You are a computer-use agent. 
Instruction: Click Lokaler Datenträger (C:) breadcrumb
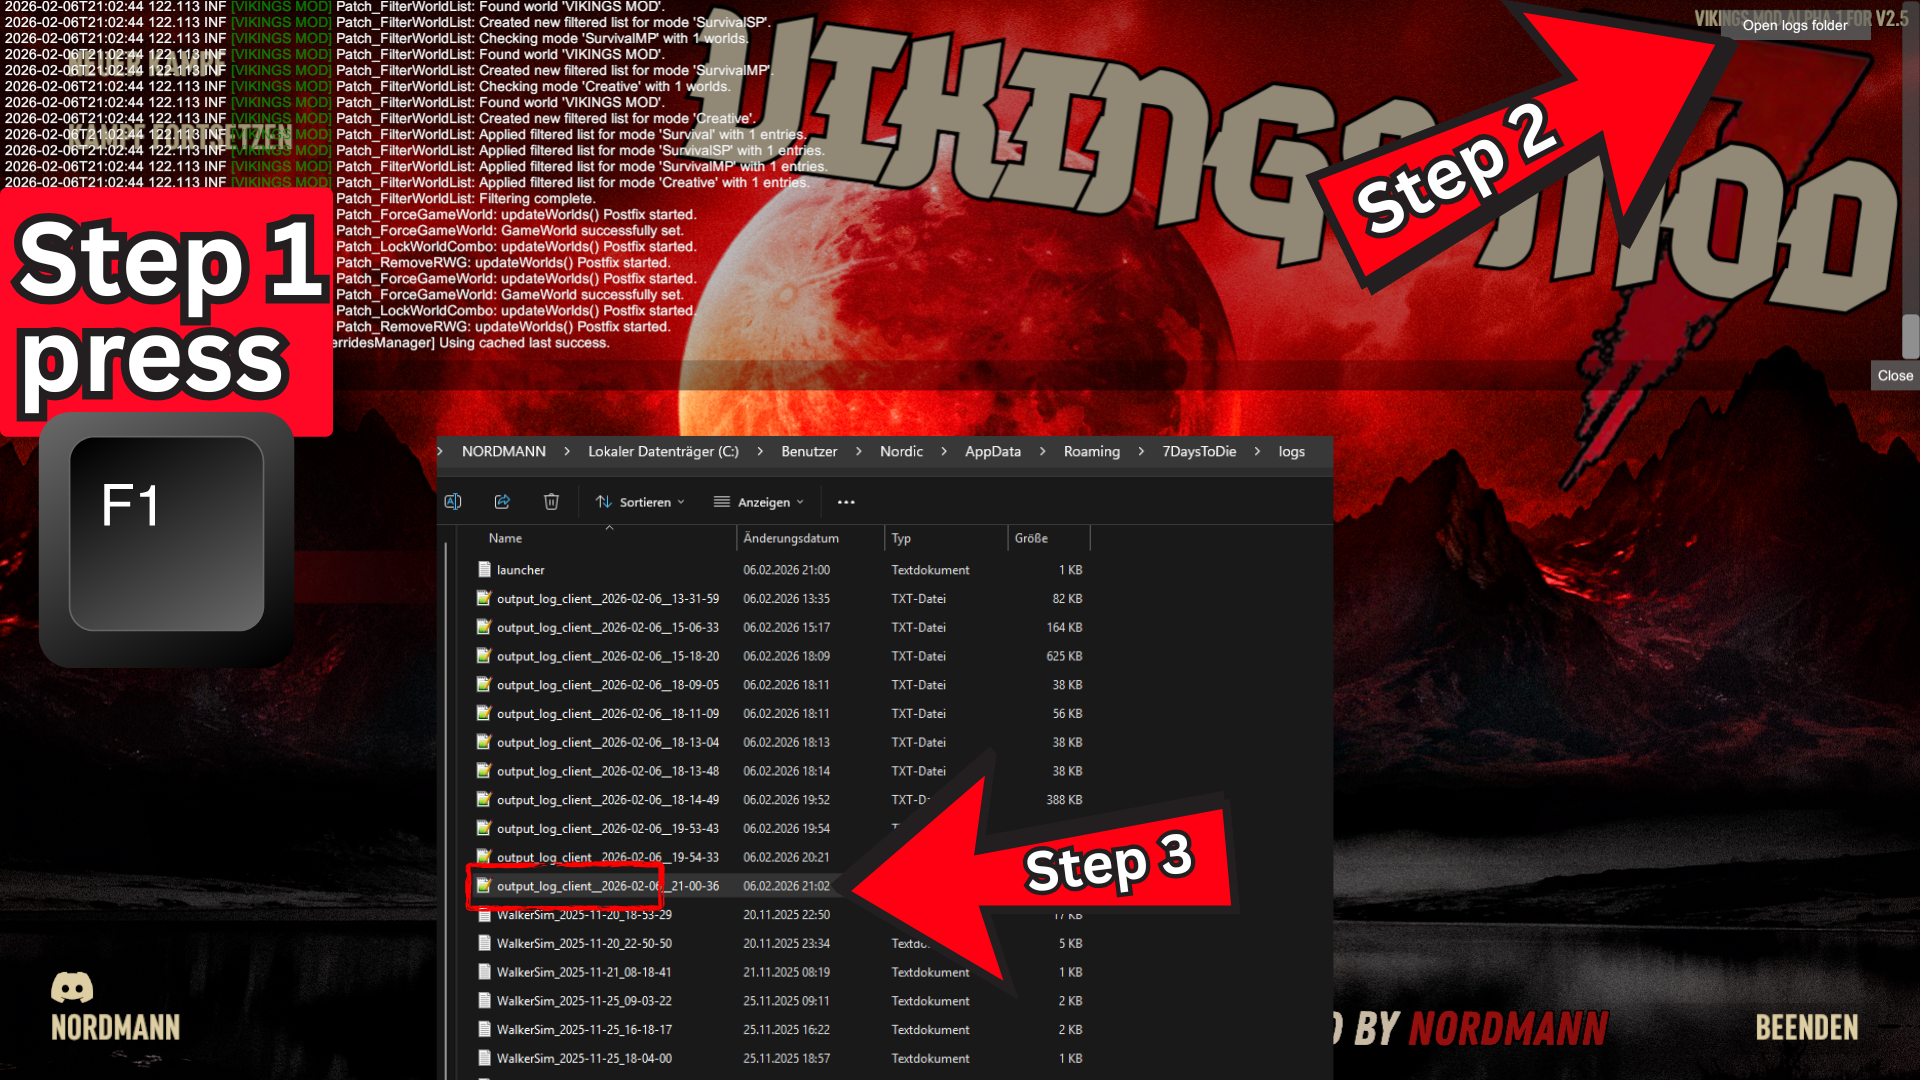coord(663,451)
